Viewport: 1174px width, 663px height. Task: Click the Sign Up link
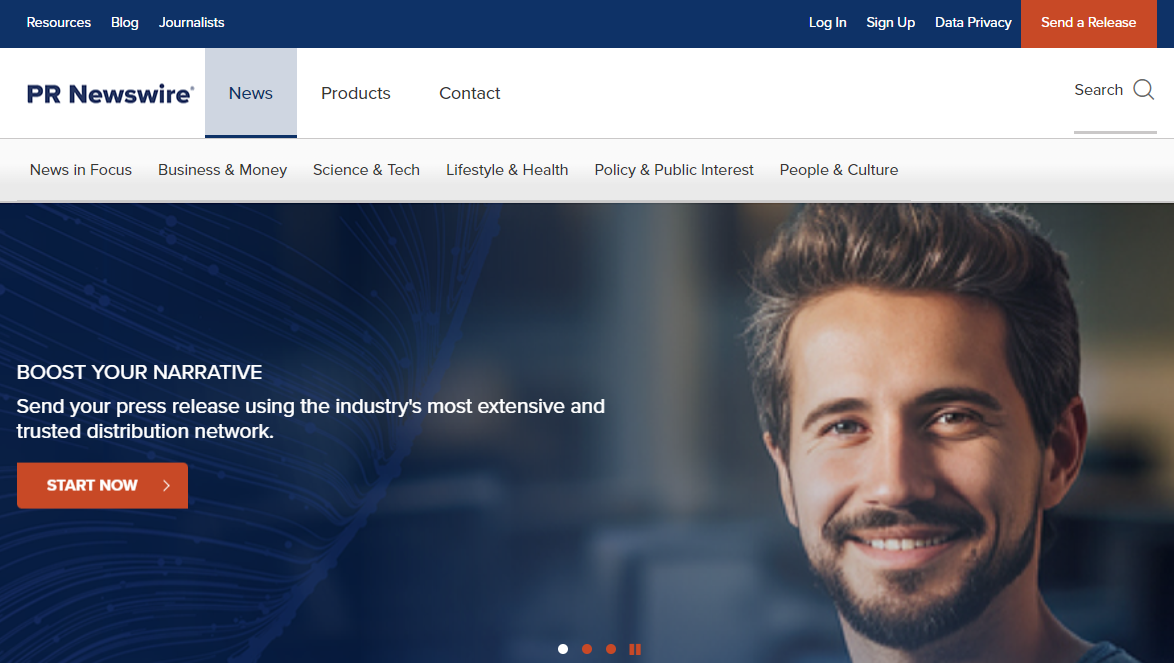point(890,22)
